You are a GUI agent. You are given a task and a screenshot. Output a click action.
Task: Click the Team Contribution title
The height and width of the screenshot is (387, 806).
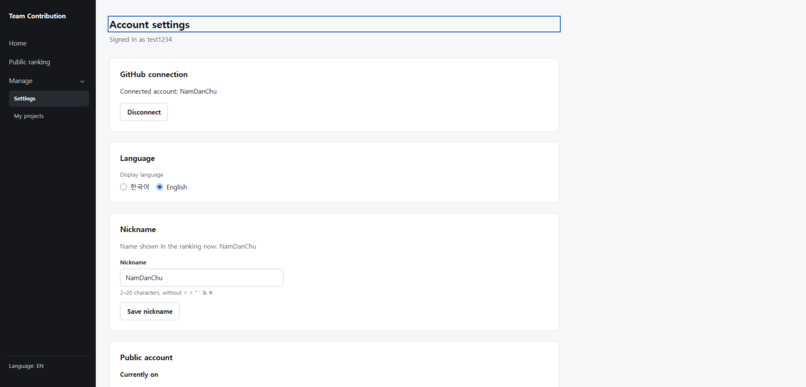37,16
